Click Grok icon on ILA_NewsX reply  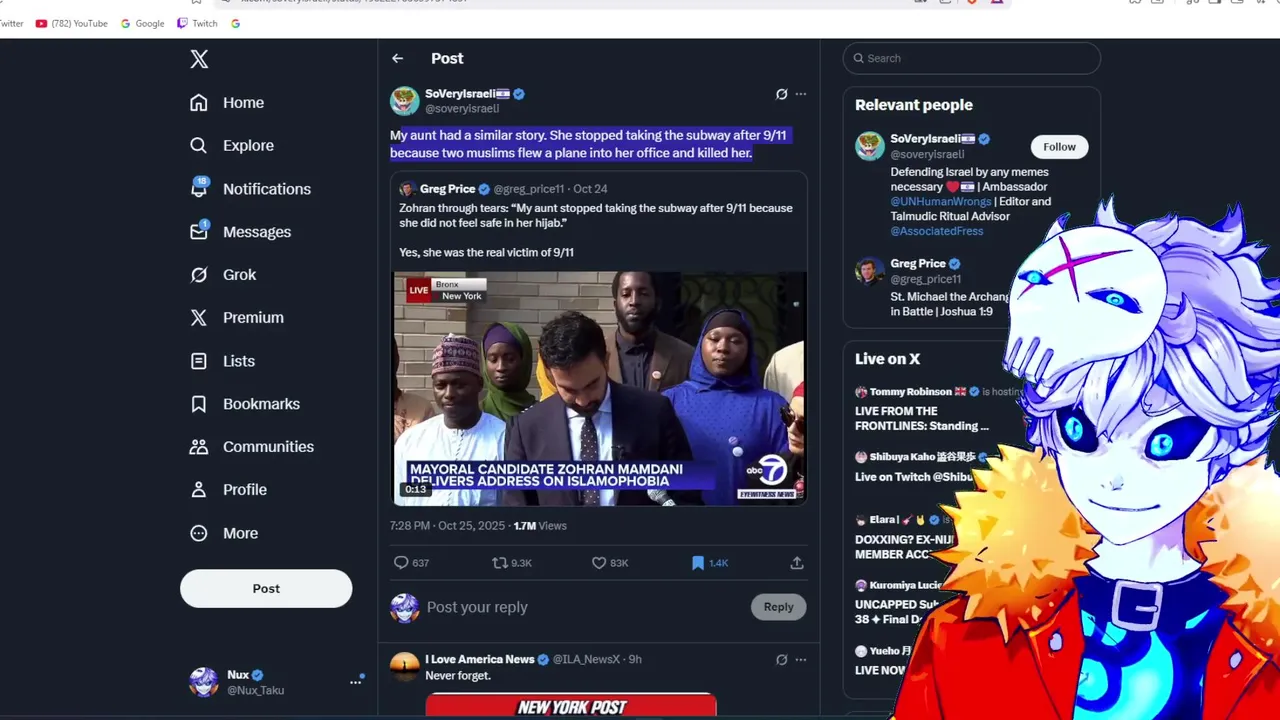point(782,660)
